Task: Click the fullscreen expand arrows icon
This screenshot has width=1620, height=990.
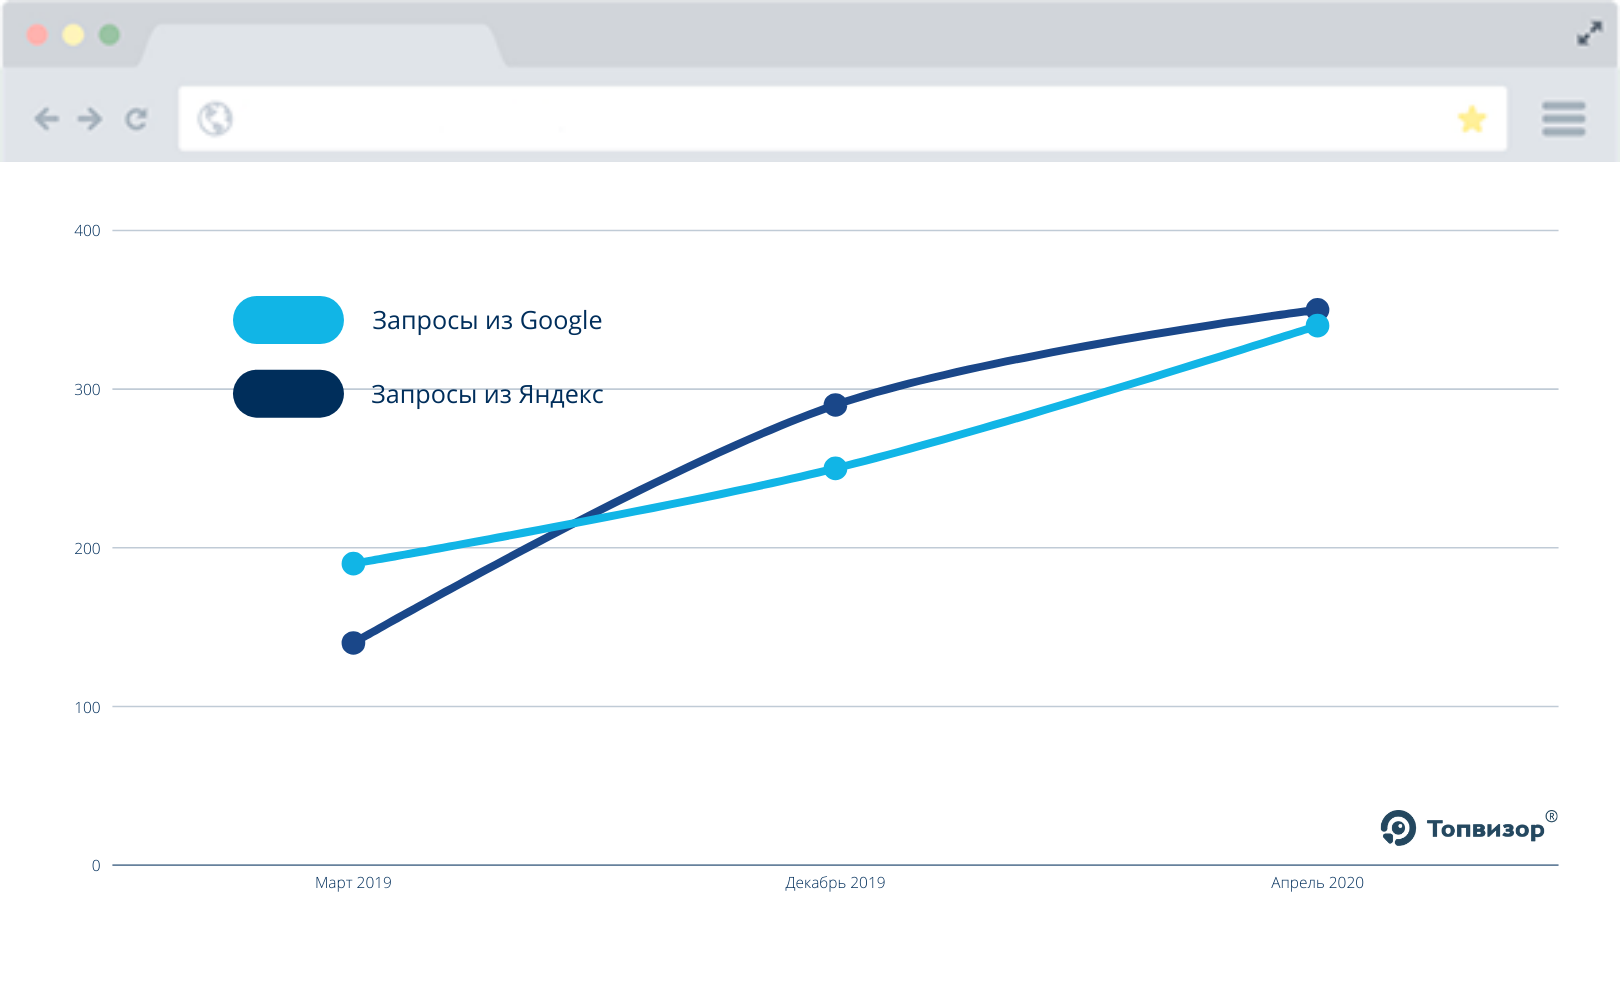Action: (1589, 34)
